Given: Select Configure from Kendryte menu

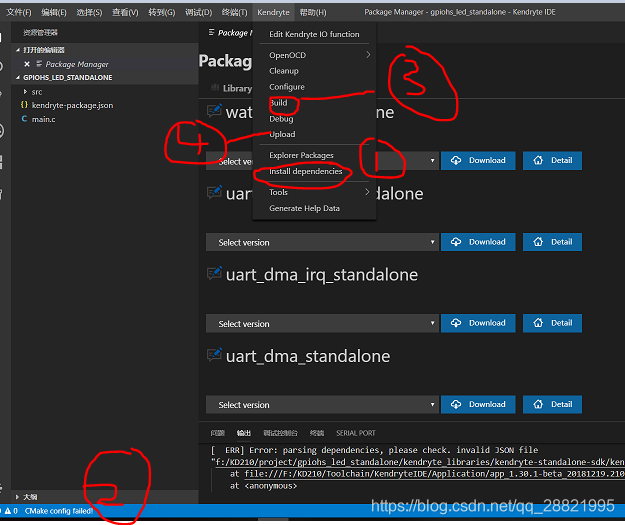Looking at the screenshot, I should [314, 87].
